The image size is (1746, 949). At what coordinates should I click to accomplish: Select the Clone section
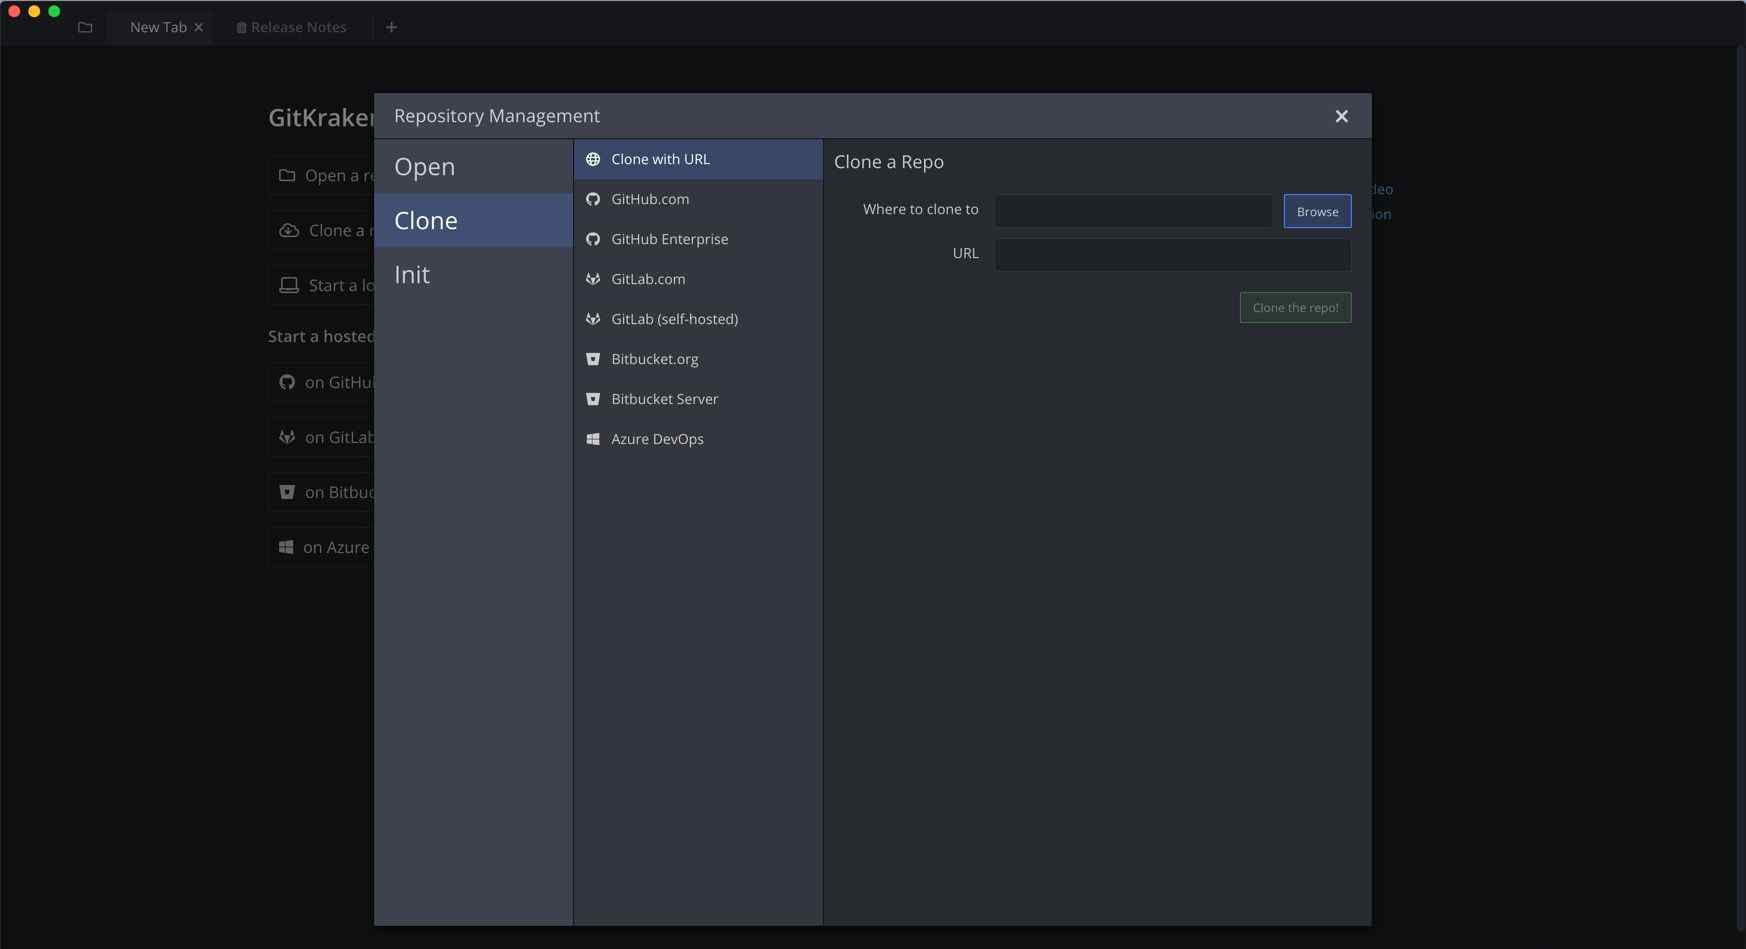pos(473,220)
